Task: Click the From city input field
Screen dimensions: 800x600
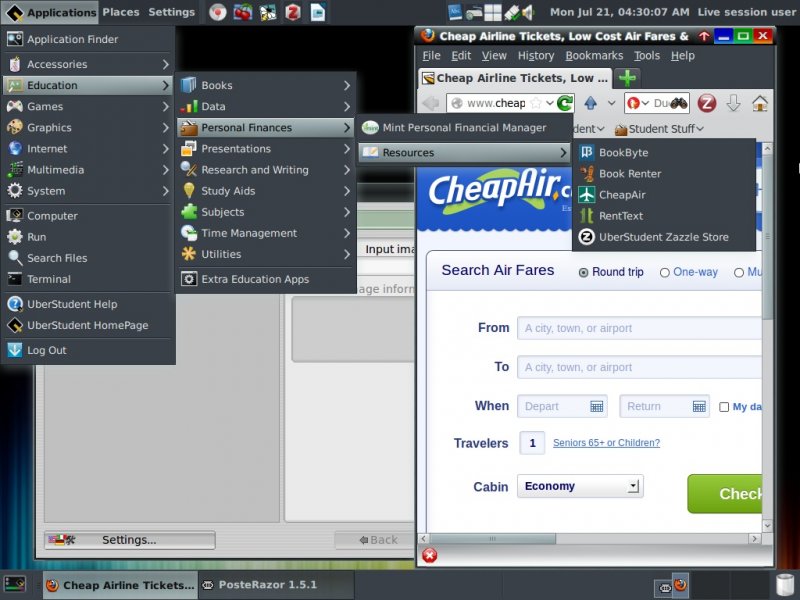Action: (639, 328)
